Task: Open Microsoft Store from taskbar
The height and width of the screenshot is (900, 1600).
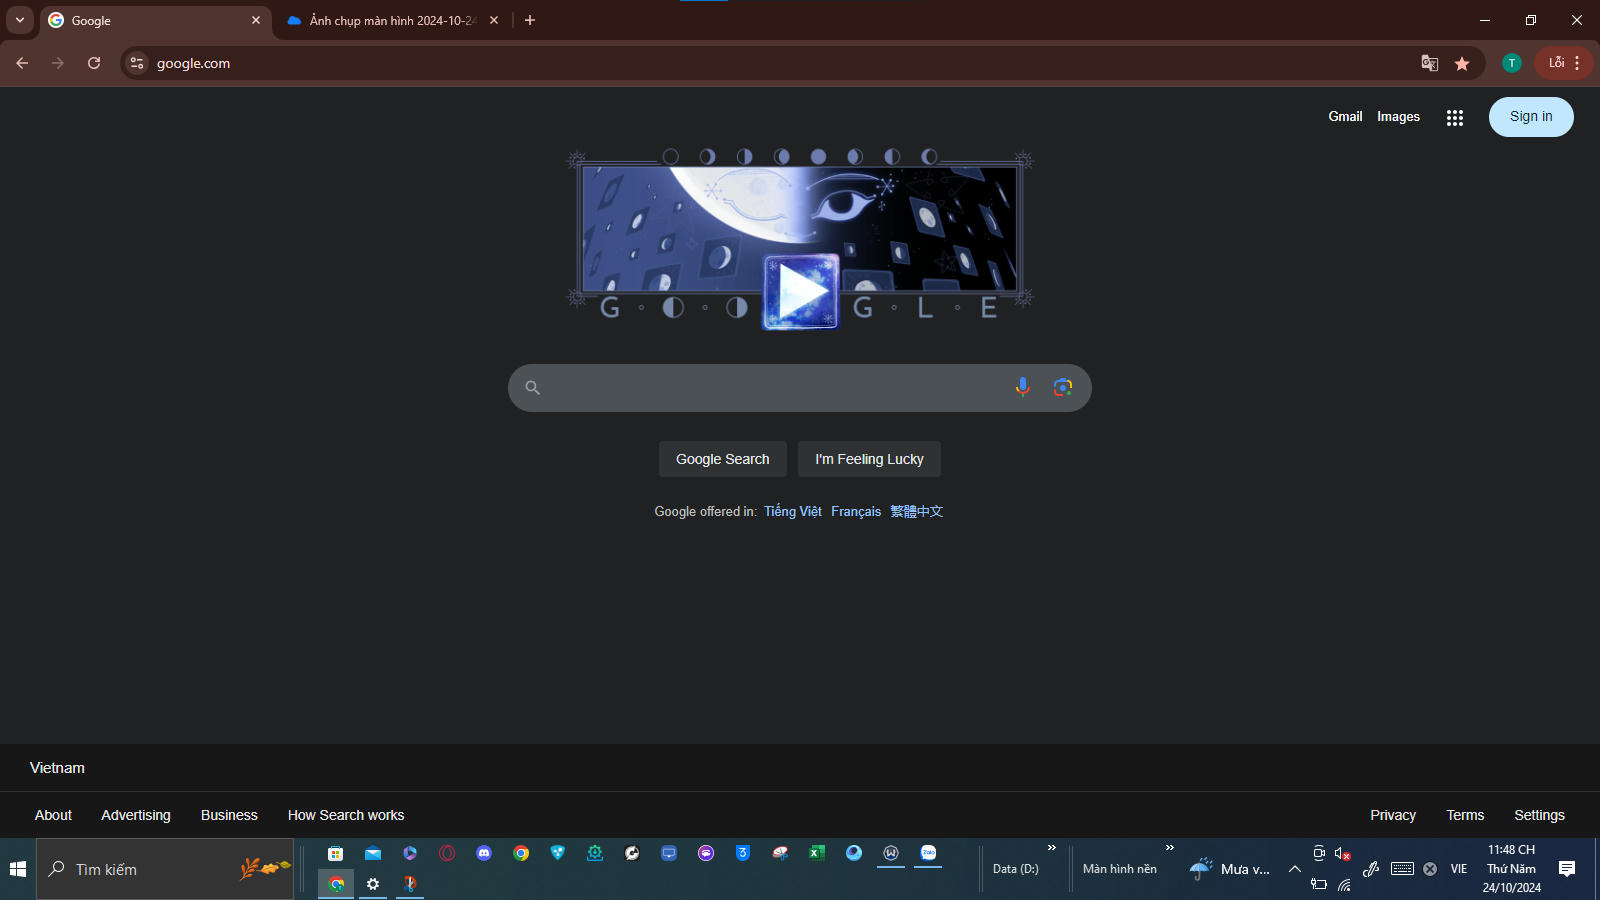Action: [x=336, y=853]
